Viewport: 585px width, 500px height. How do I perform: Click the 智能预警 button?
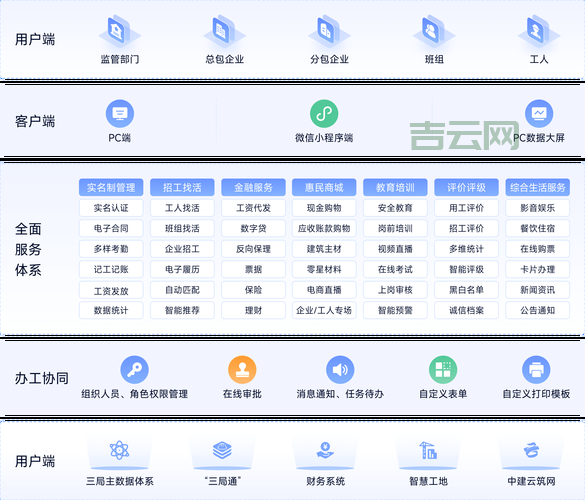[x=395, y=310]
